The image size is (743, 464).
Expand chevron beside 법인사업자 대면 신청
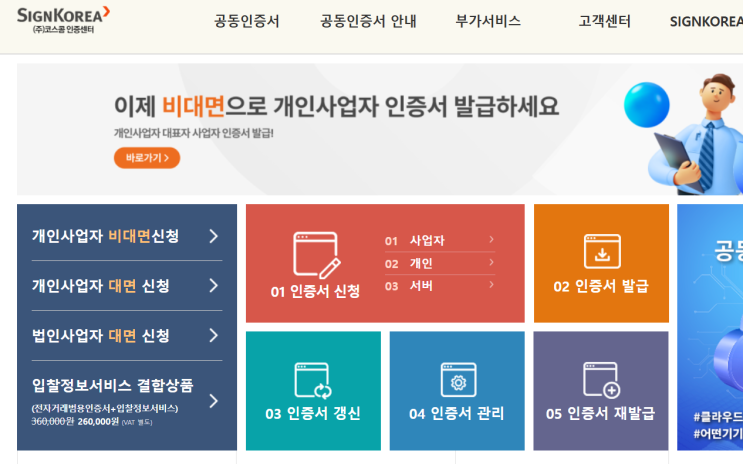click(214, 336)
